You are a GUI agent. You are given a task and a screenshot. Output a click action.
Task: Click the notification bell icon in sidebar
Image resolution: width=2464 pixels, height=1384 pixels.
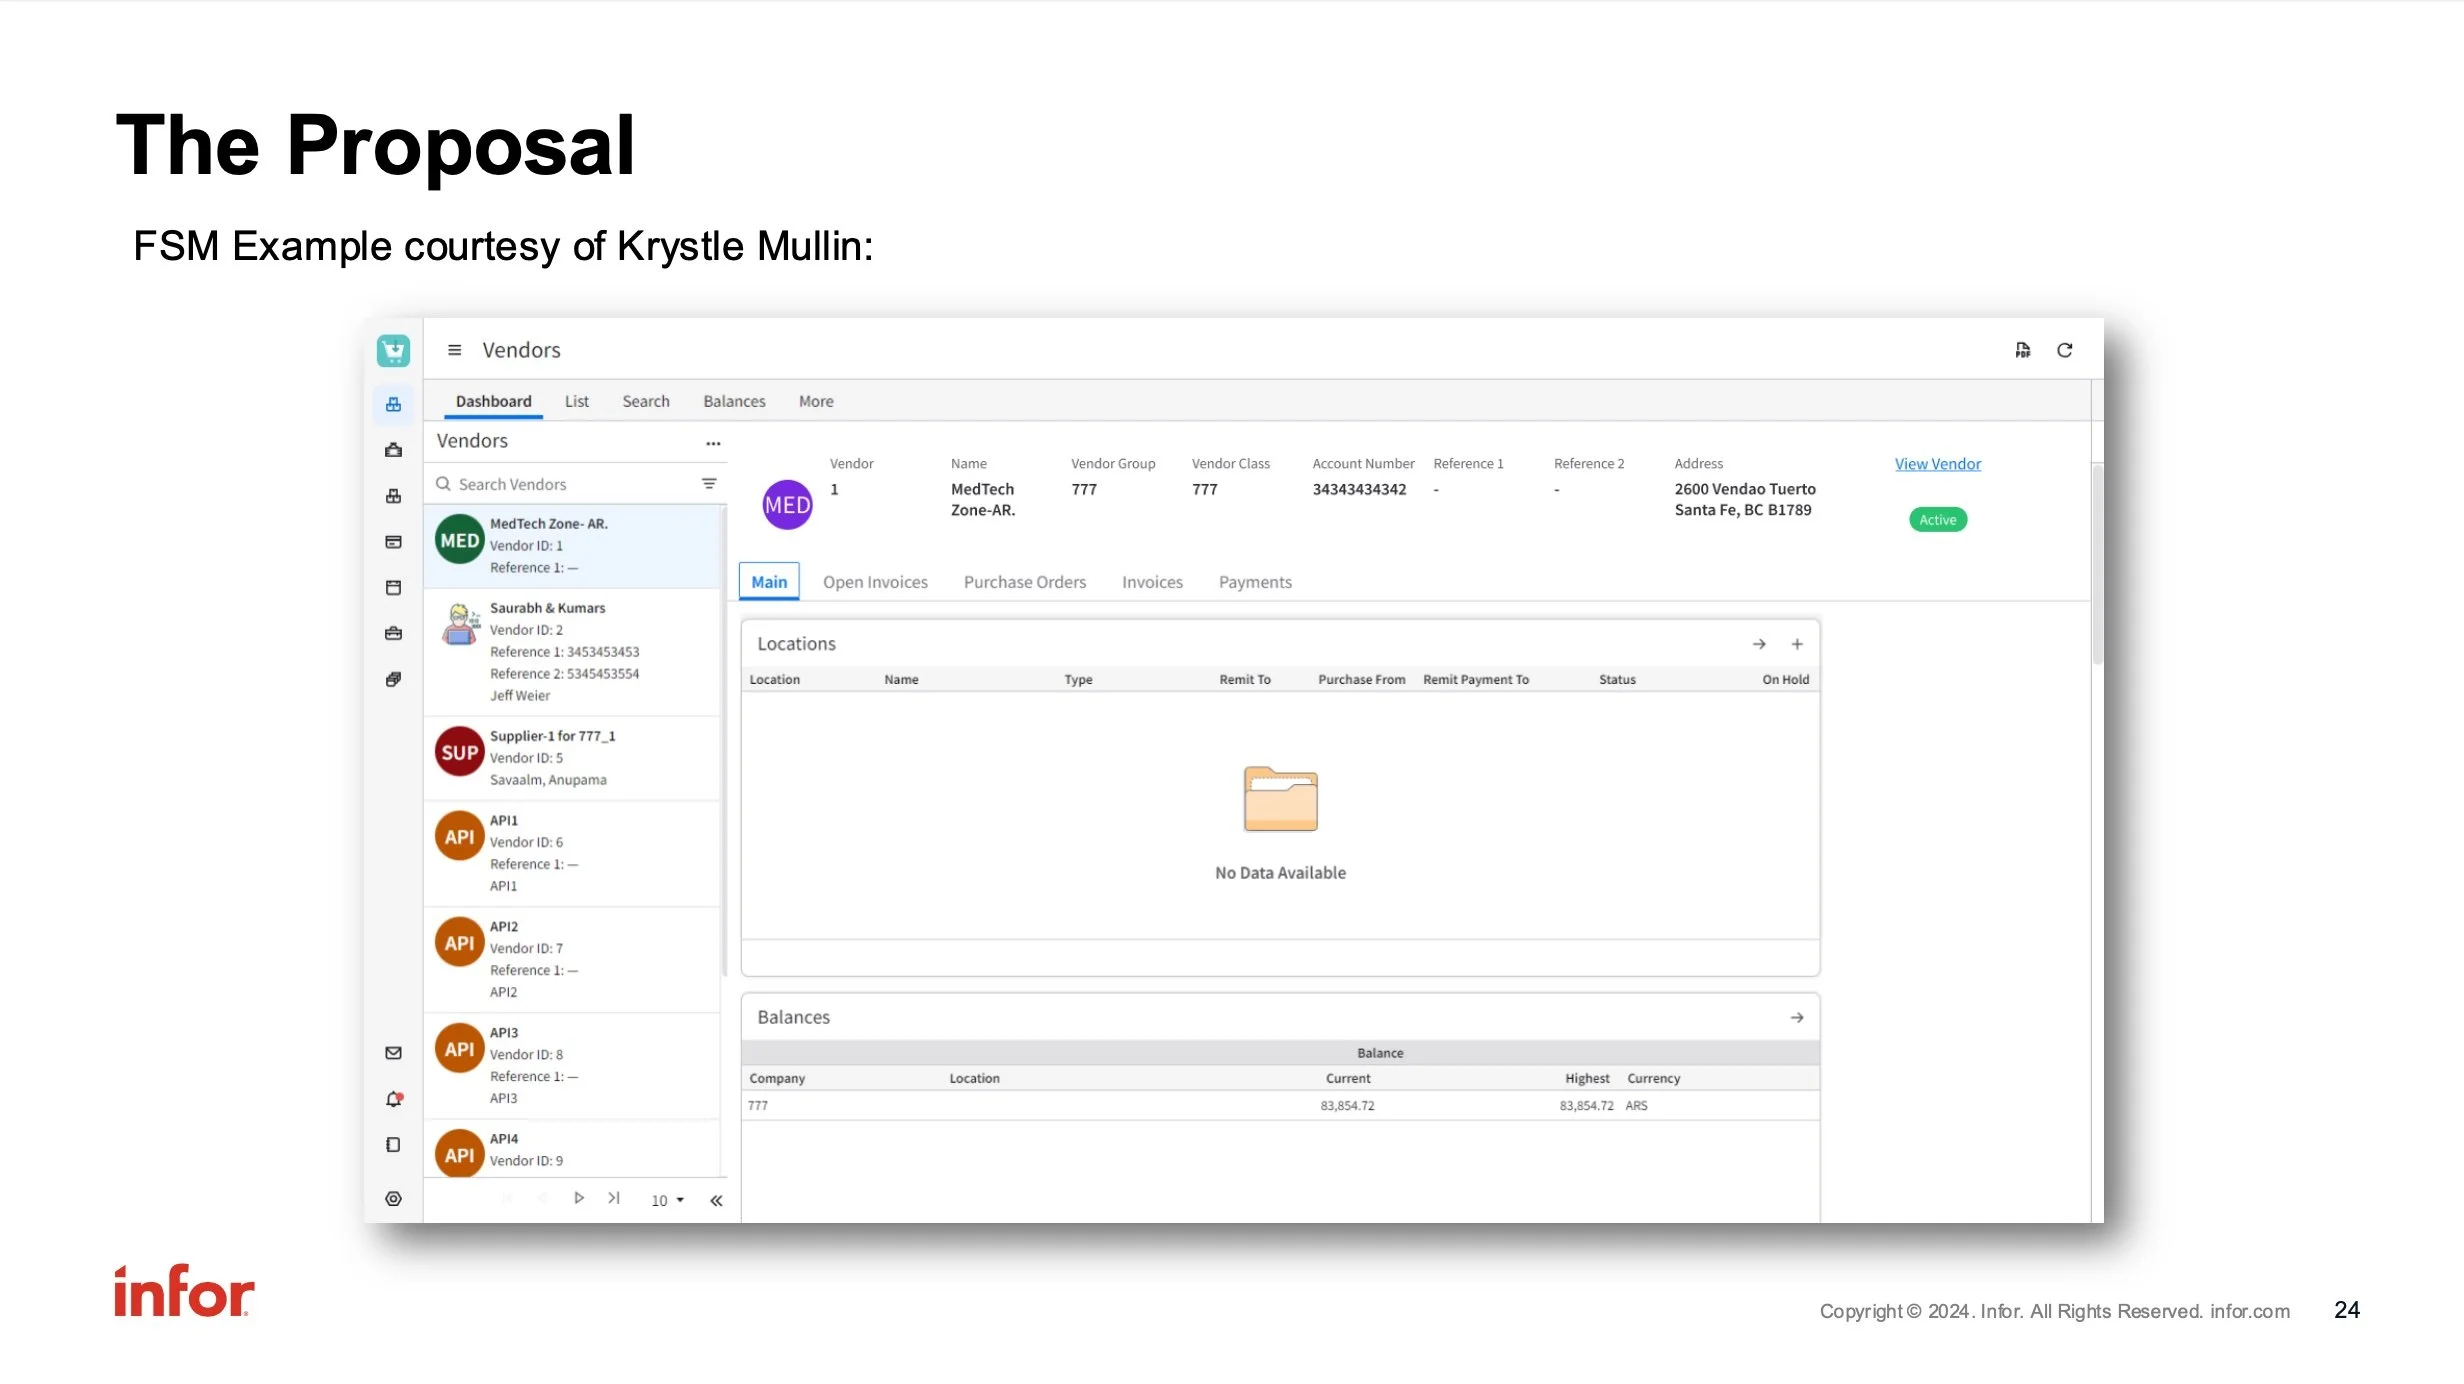[393, 1099]
